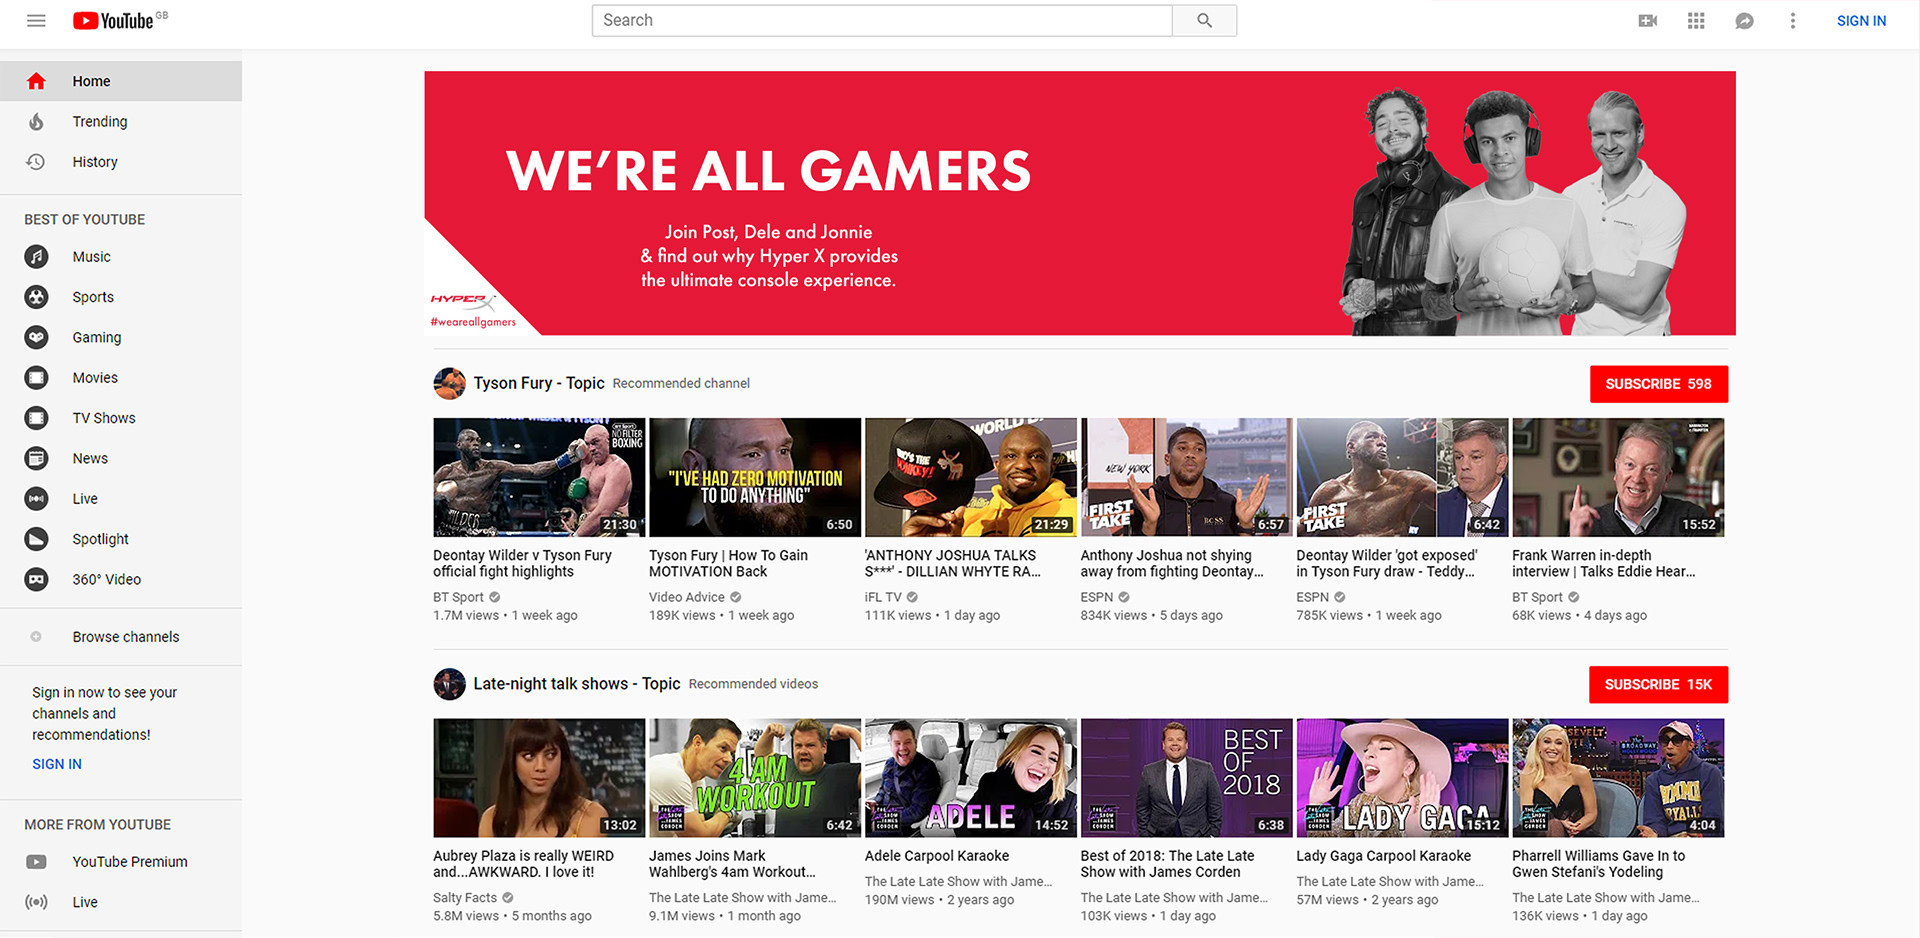Click the Live channel icon under Best of YouTube
Viewport: 1920px width, 938px height.
36,498
